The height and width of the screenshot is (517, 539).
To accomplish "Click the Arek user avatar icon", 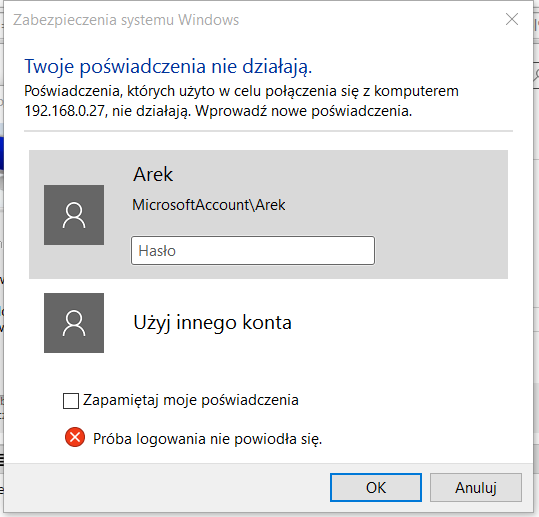I will coord(74,215).
